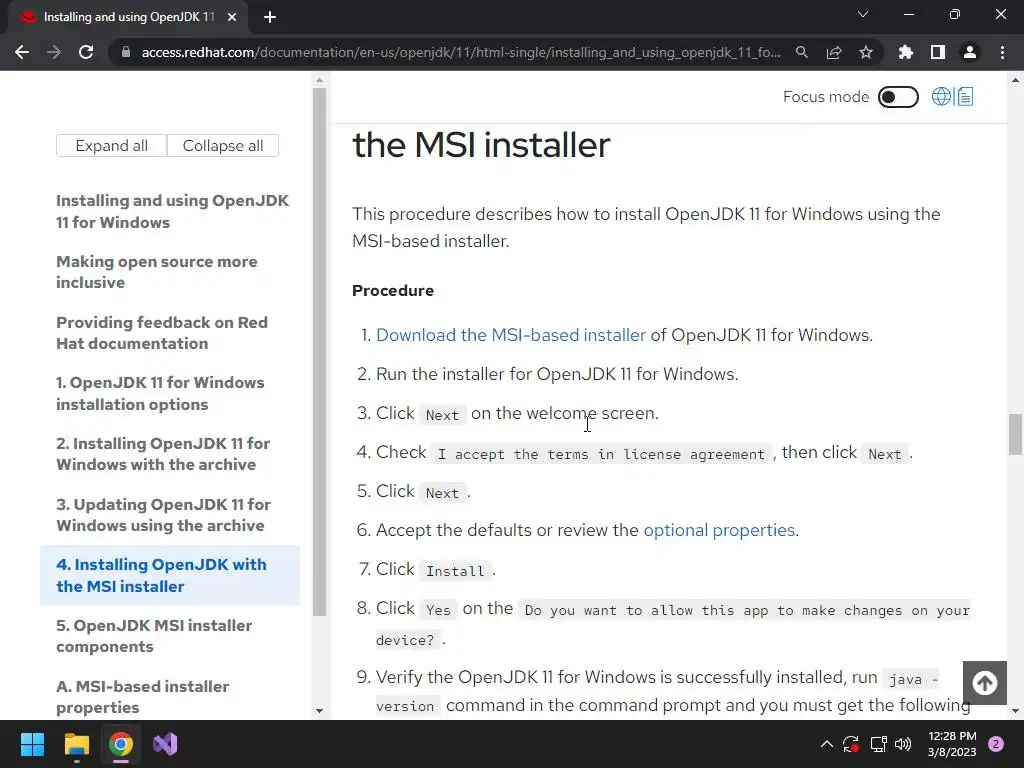Viewport: 1024px width, 768px height.
Task: Open Installing and using OpenJDK 11 for Windows
Action: pyautogui.click(x=172, y=212)
